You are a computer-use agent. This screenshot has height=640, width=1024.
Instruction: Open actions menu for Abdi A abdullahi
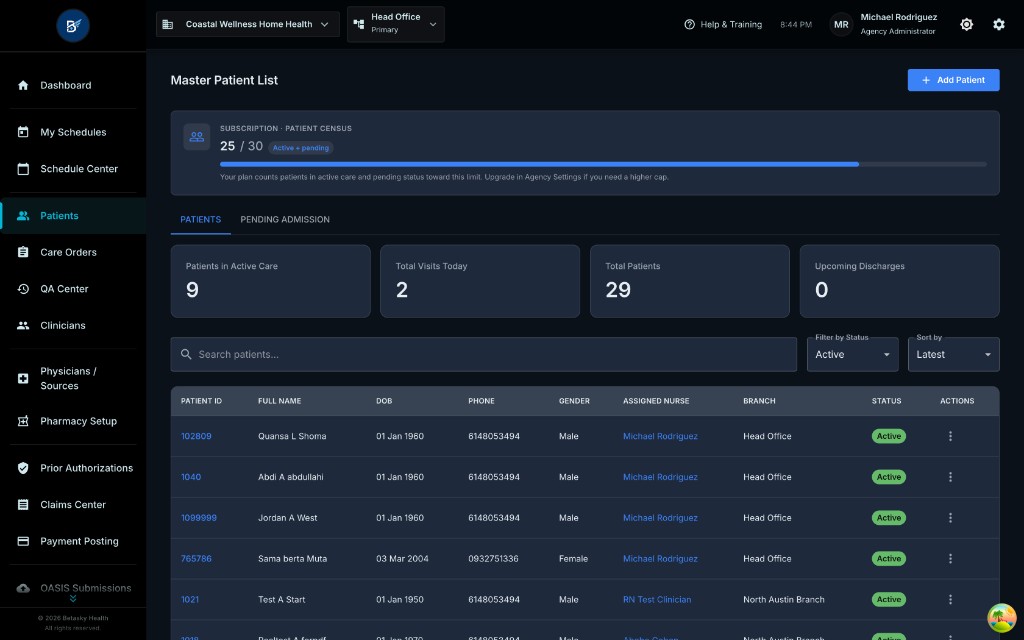(950, 477)
